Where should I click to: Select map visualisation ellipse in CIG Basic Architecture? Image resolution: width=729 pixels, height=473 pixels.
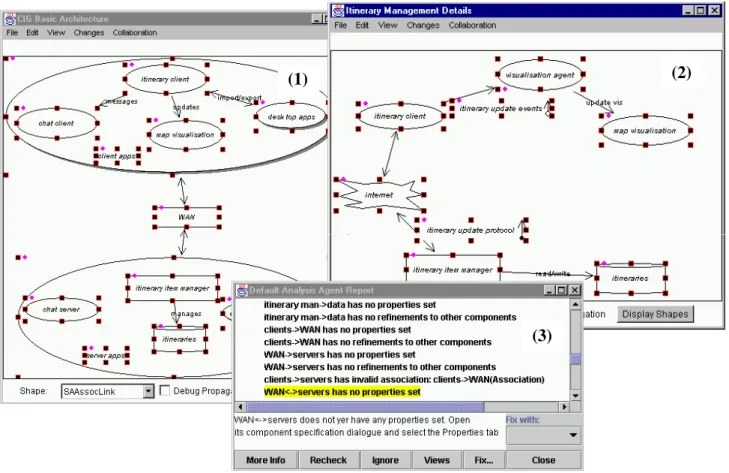click(185, 135)
